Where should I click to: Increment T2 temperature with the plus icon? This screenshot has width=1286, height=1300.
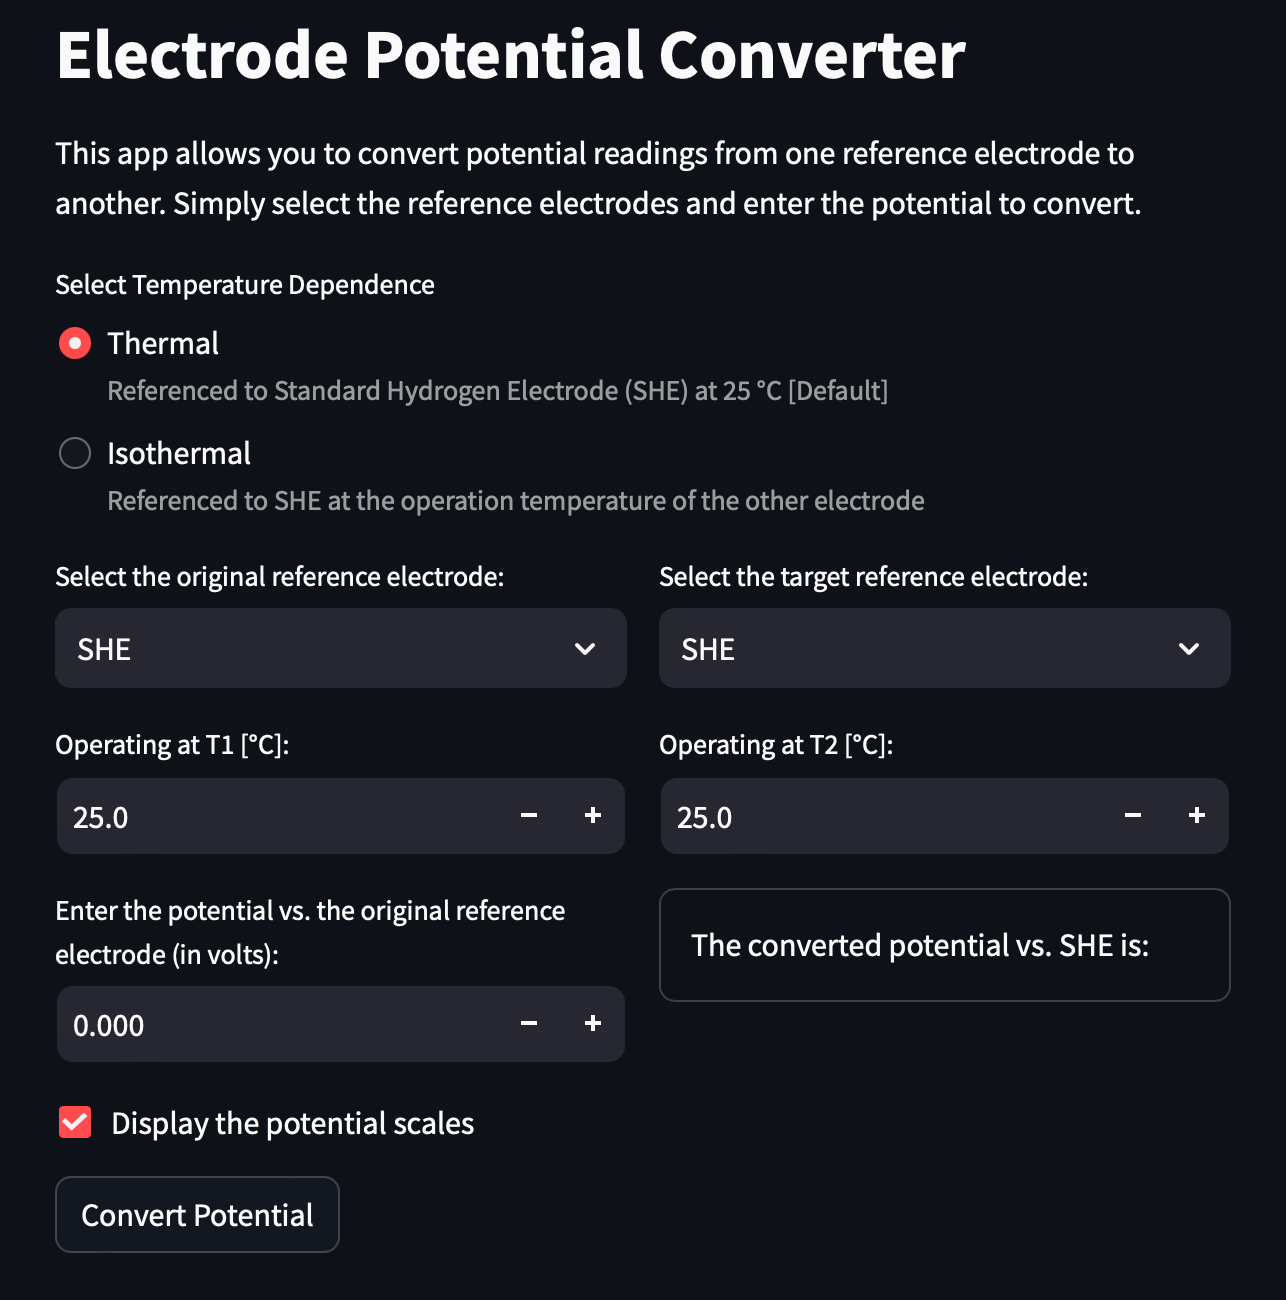1196,816
